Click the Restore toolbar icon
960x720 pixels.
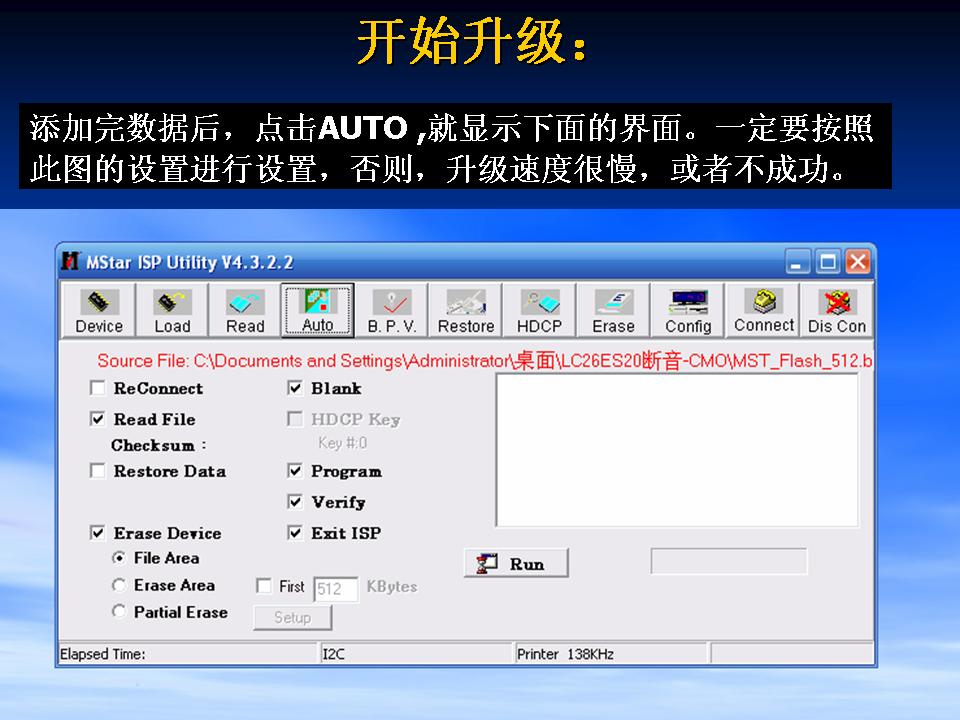[466, 311]
